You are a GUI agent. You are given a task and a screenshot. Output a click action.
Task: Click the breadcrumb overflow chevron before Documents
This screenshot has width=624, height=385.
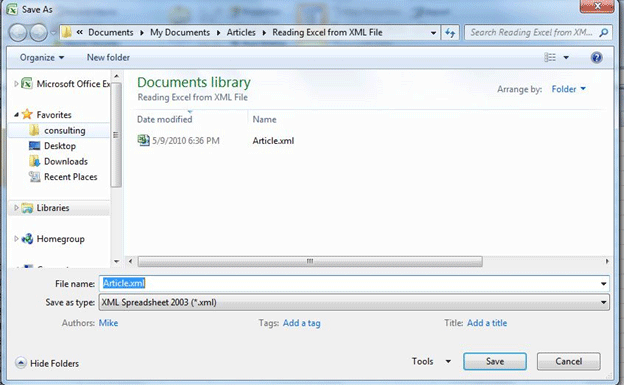tap(80, 32)
